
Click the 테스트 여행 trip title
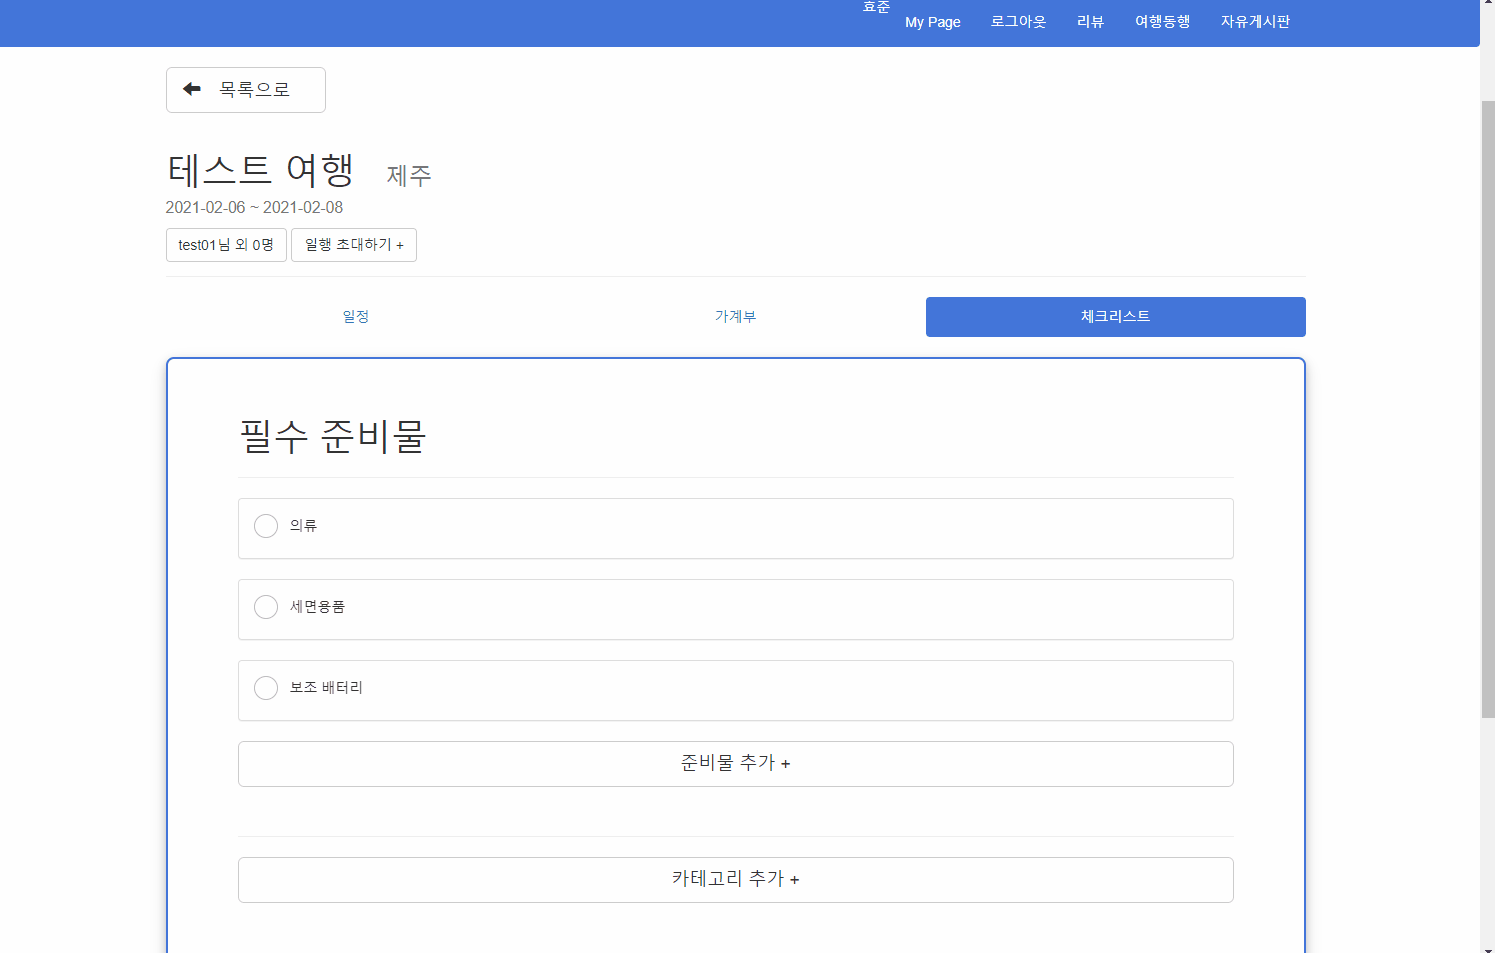261,170
